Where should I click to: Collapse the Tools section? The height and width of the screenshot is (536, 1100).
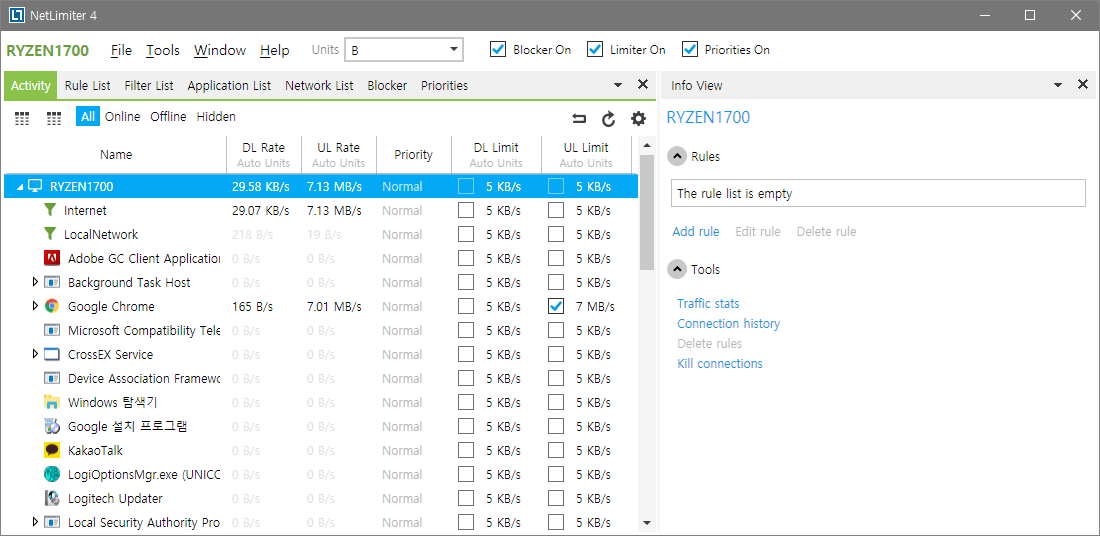676,269
